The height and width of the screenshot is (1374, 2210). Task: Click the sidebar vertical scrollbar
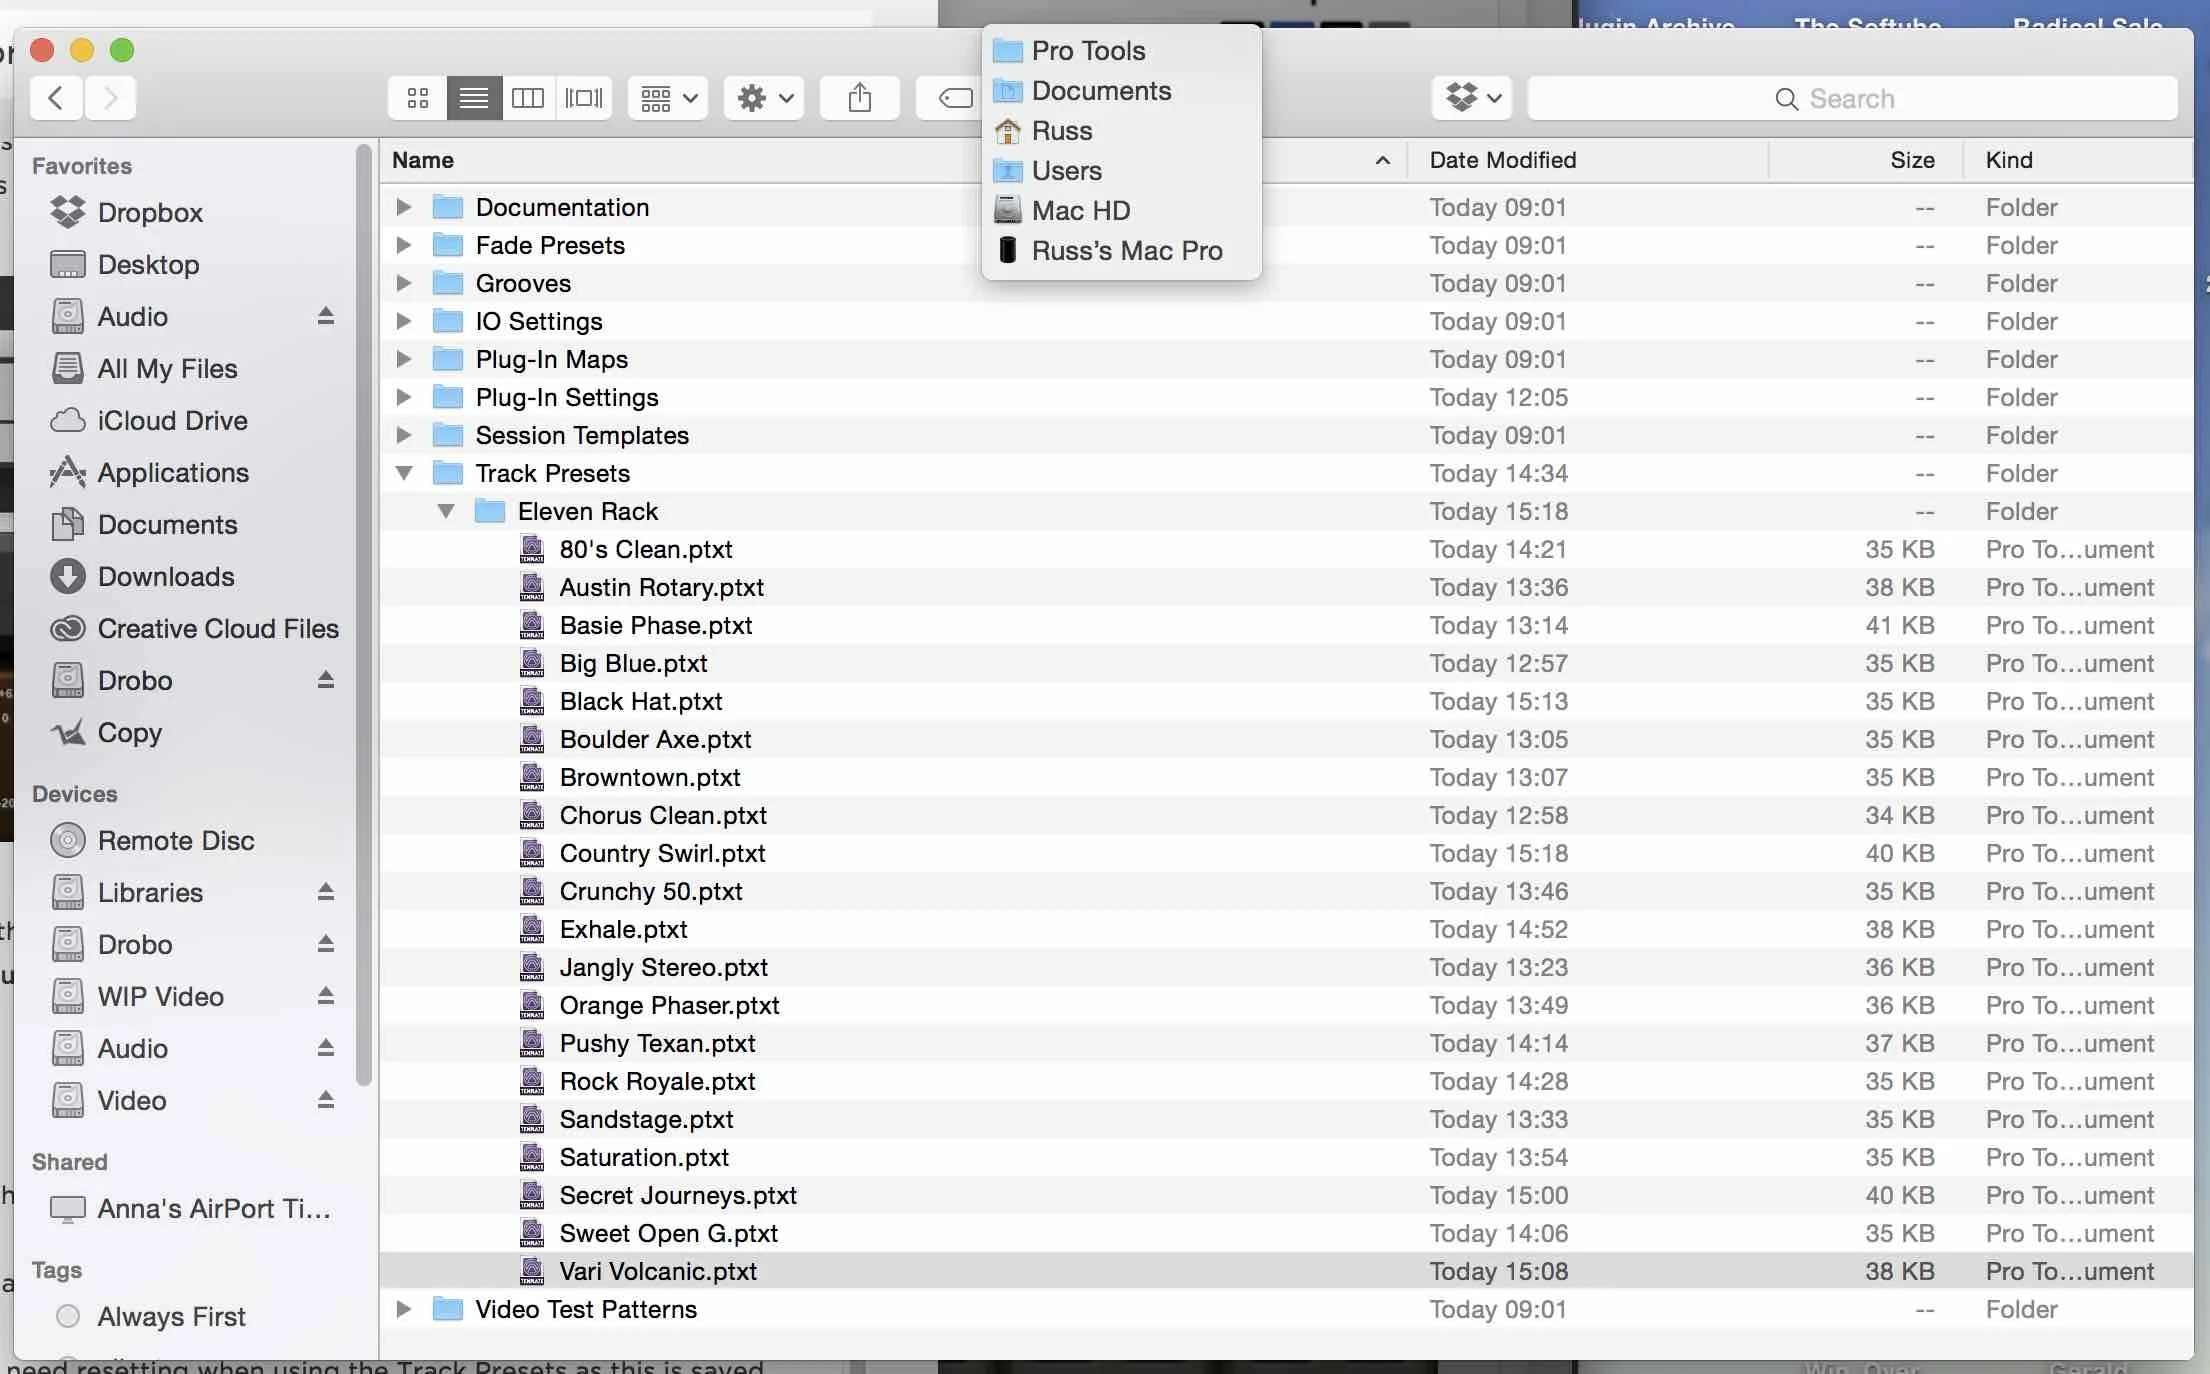(364, 615)
